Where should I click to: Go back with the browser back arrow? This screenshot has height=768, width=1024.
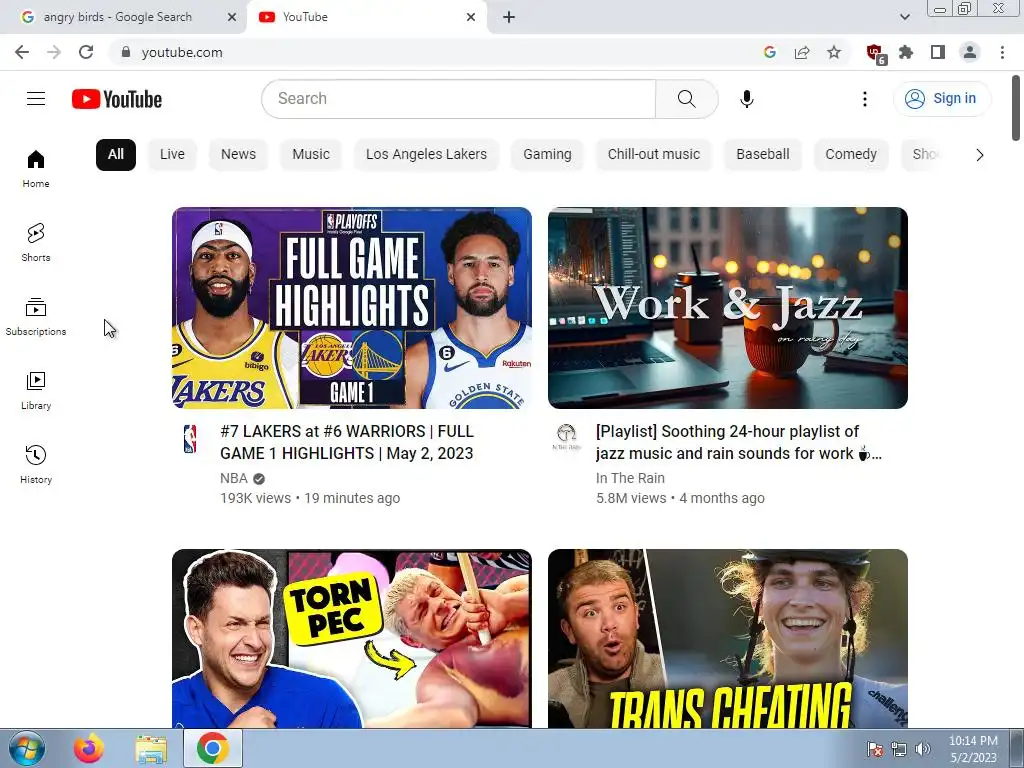(x=22, y=52)
